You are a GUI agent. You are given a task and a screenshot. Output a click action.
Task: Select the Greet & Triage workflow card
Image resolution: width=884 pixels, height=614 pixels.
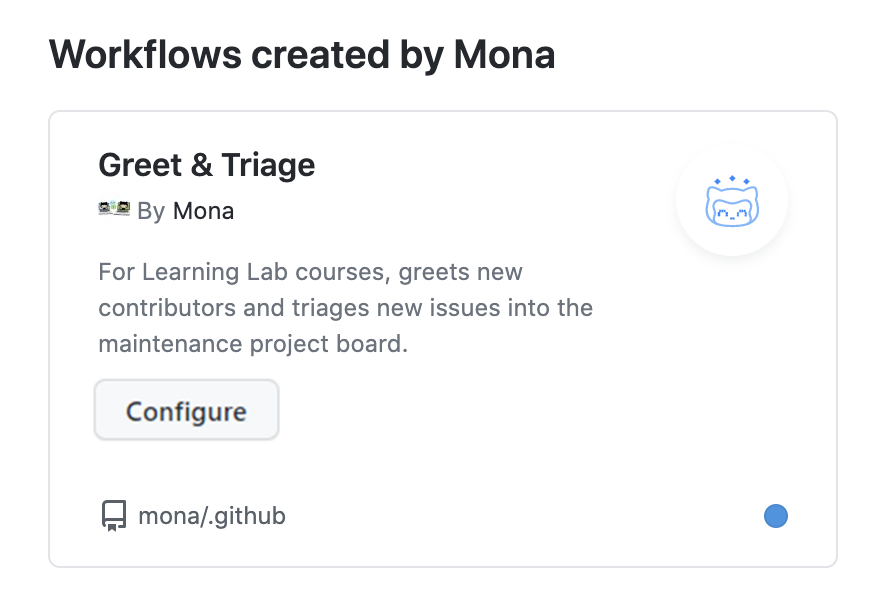[442, 337]
